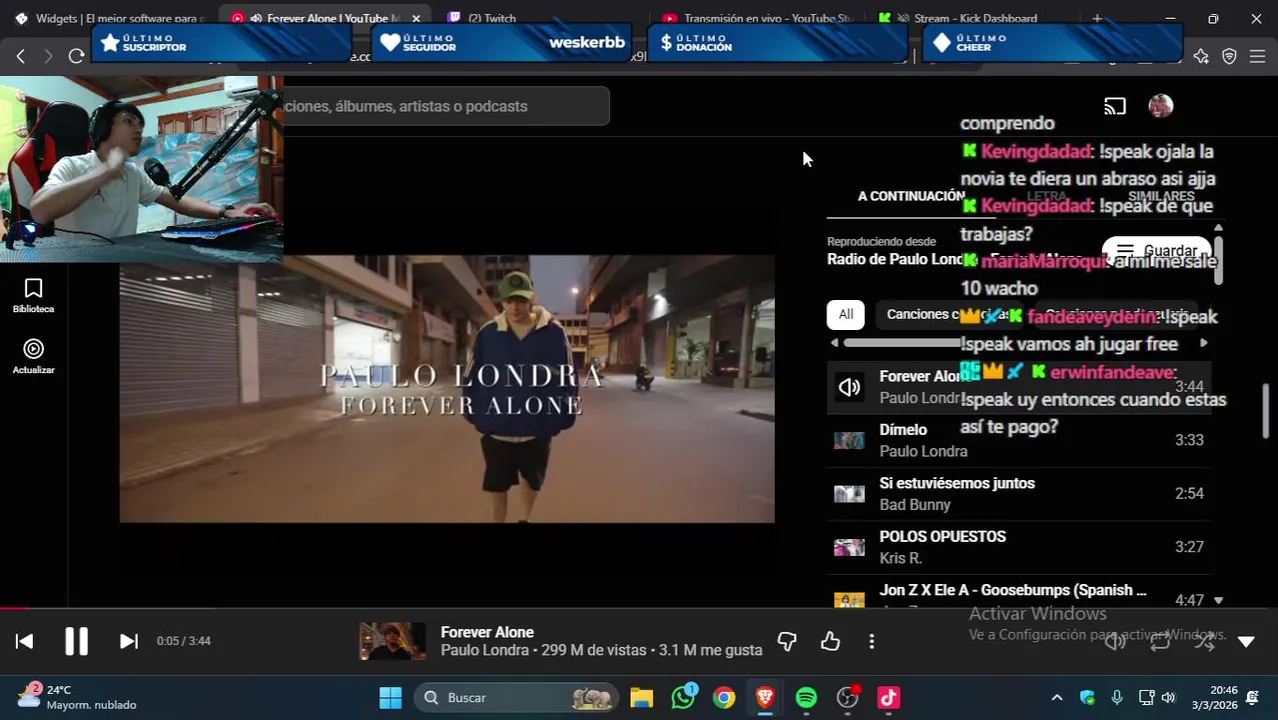Open the Windows Start menu
This screenshot has width=1278, height=720.
tap(390, 697)
